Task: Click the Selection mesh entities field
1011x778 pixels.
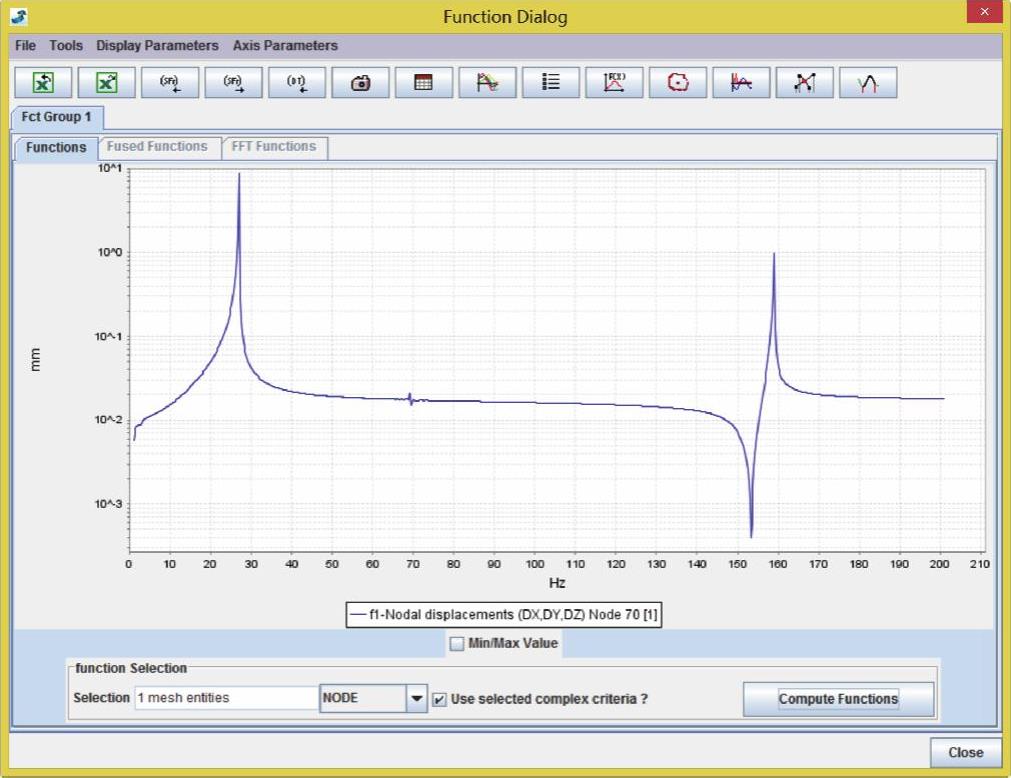Action: pyautogui.click(x=225, y=698)
